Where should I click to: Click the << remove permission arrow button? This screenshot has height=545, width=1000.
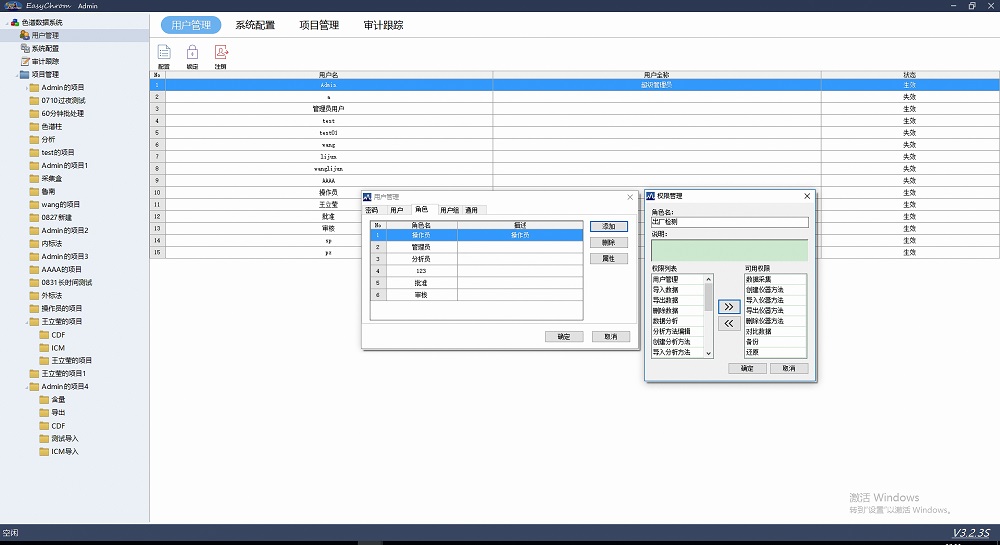[729, 323]
